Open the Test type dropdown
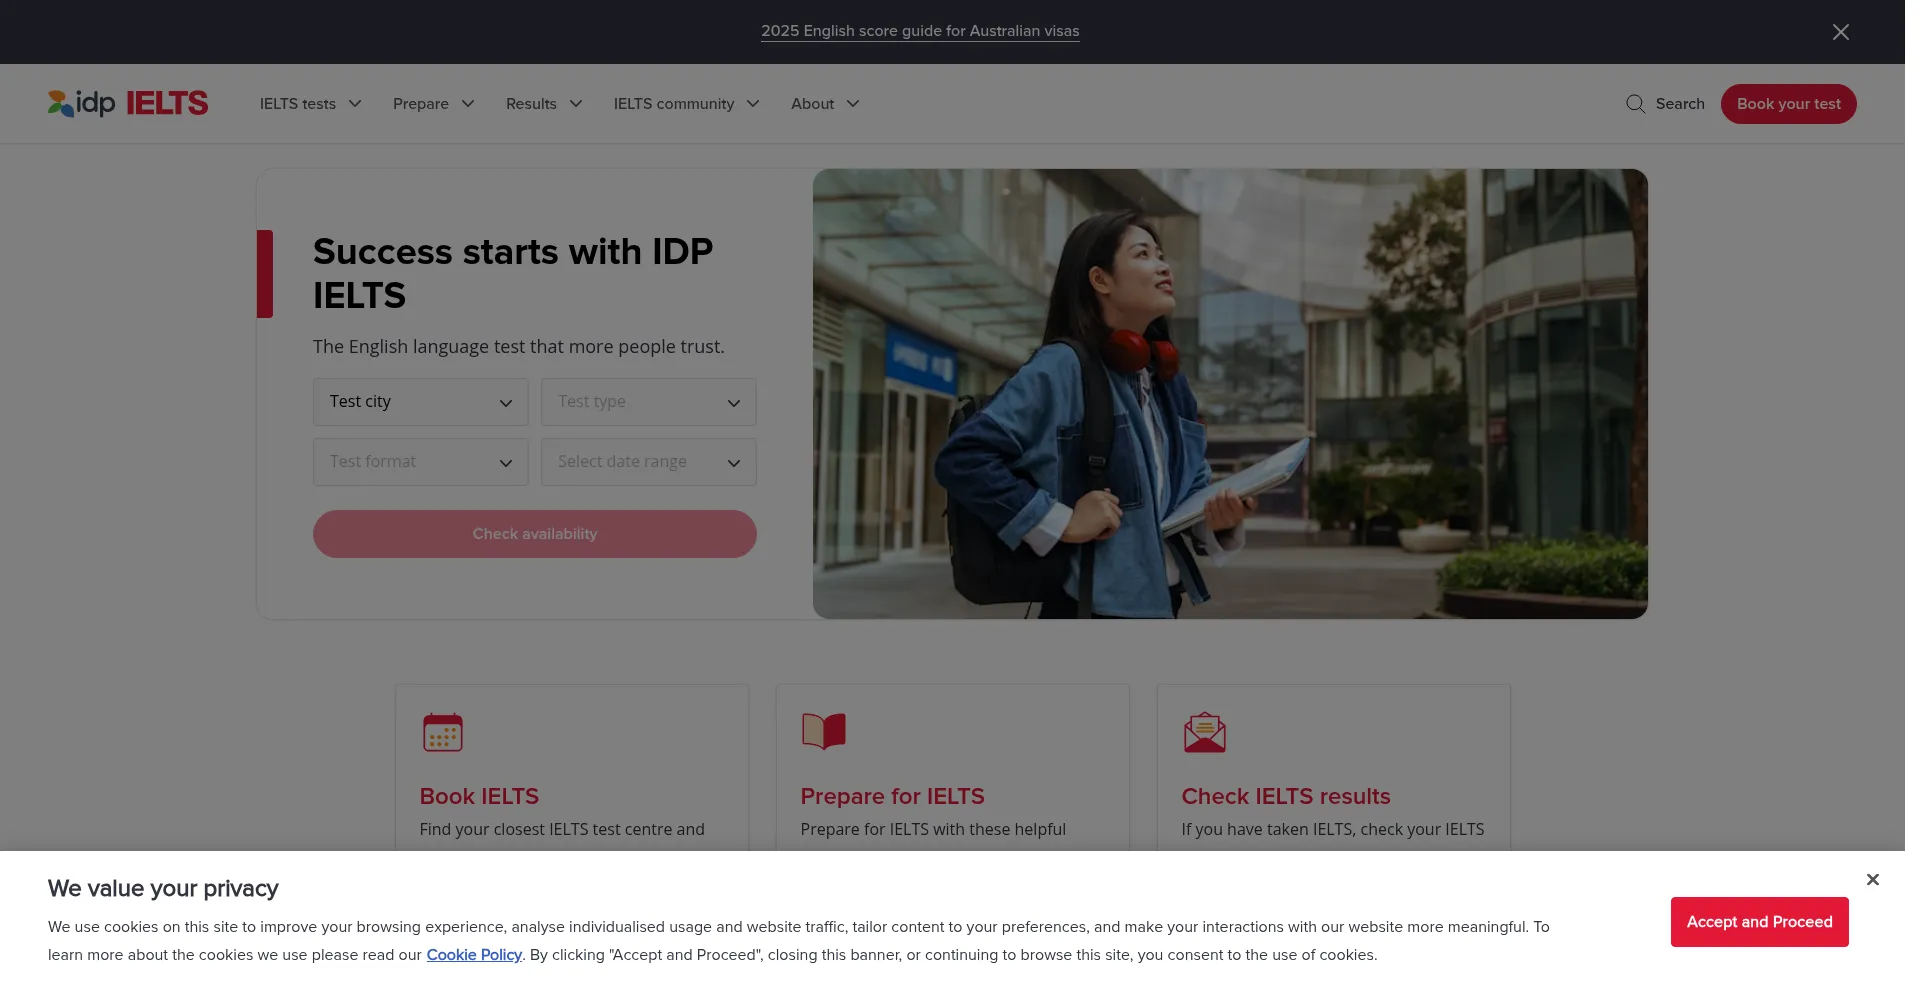The width and height of the screenshot is (1920, 993). [x=648, y=402]
